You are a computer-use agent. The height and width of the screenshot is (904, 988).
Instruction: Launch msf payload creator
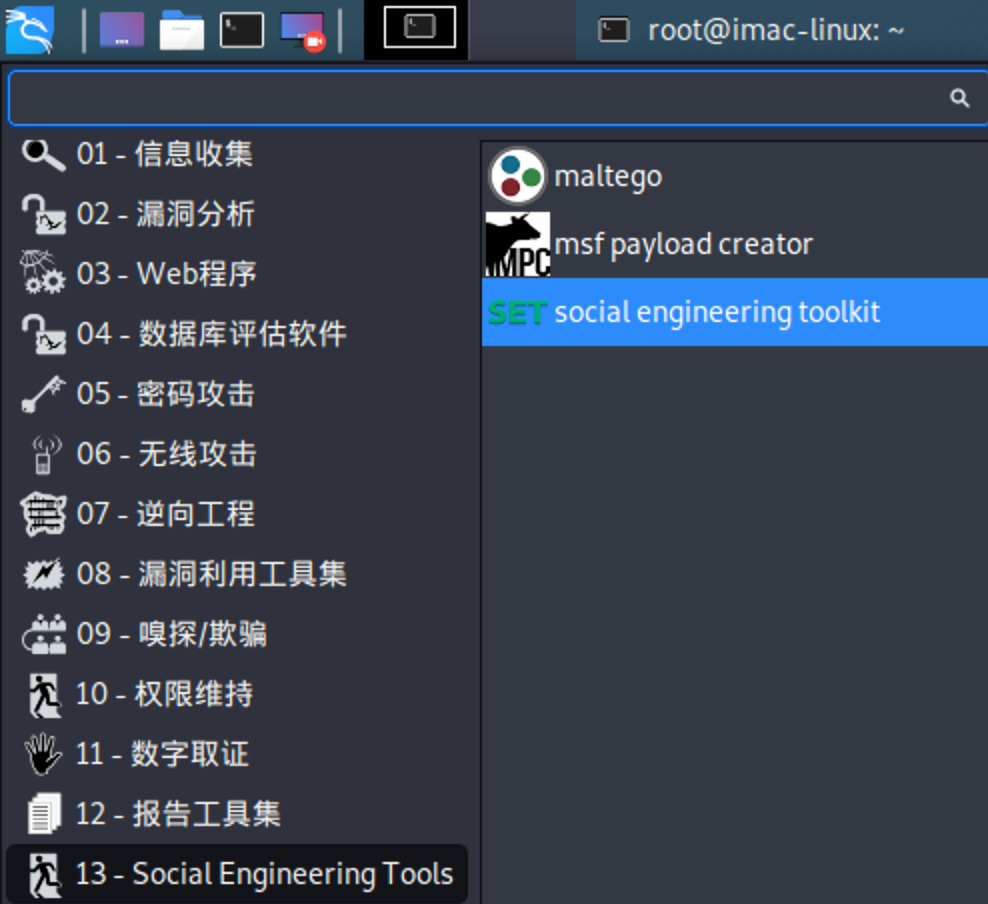tap(735, 244)
